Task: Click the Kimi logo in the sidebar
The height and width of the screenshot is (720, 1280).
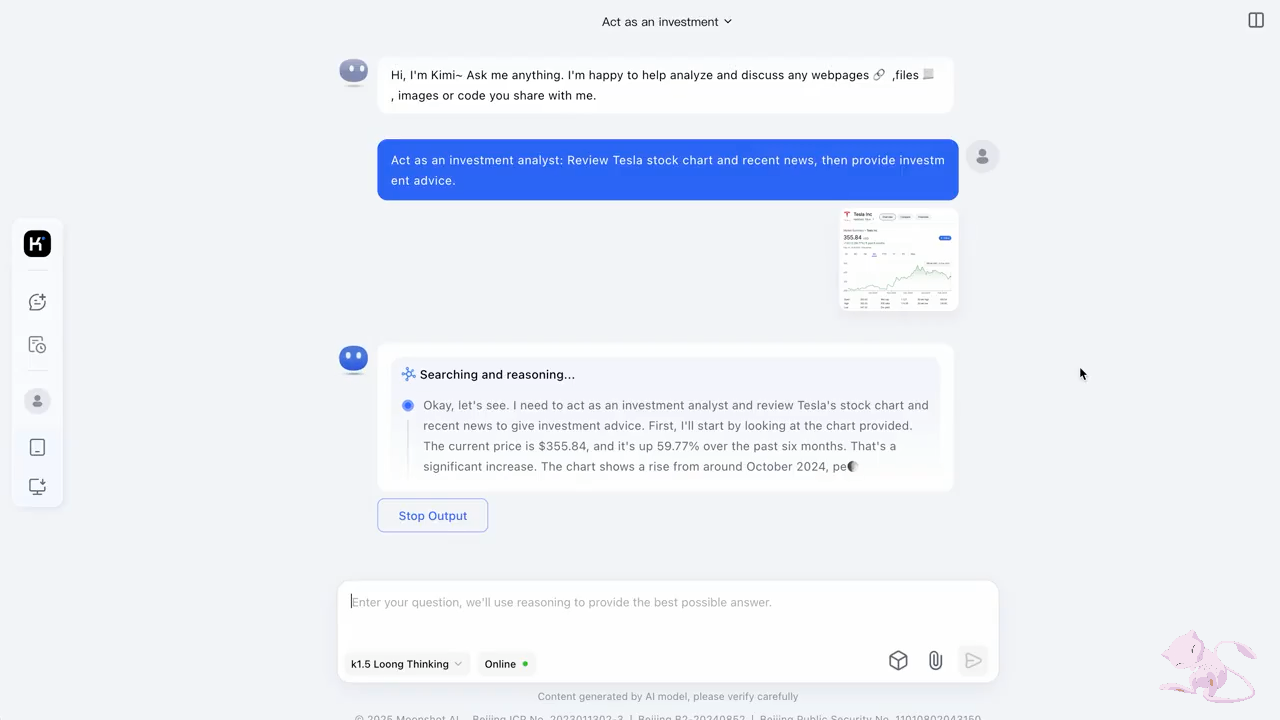Action: tap(37, 244)
